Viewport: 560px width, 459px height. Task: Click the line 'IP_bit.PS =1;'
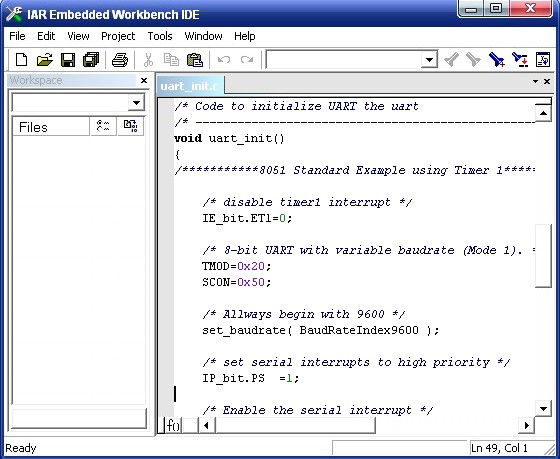coord(250,378)
